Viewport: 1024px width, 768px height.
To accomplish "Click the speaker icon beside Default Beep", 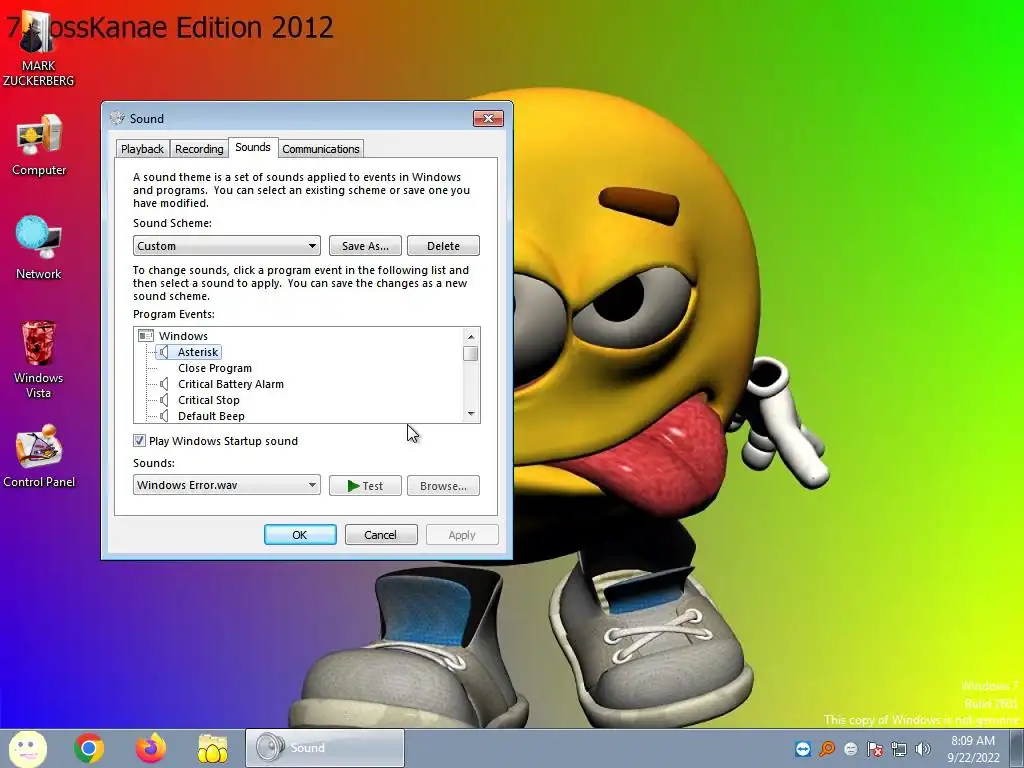I will point(164,416).
